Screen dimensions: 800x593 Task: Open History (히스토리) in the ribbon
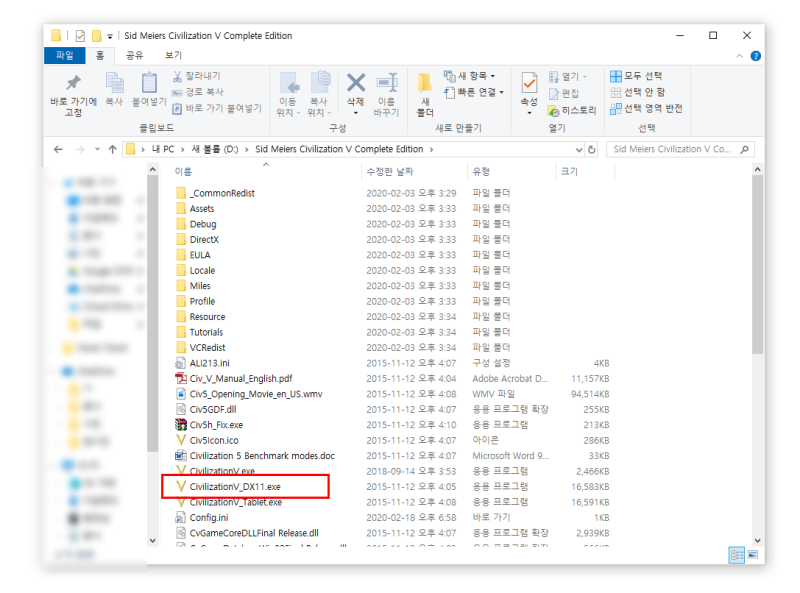[571, 110]
